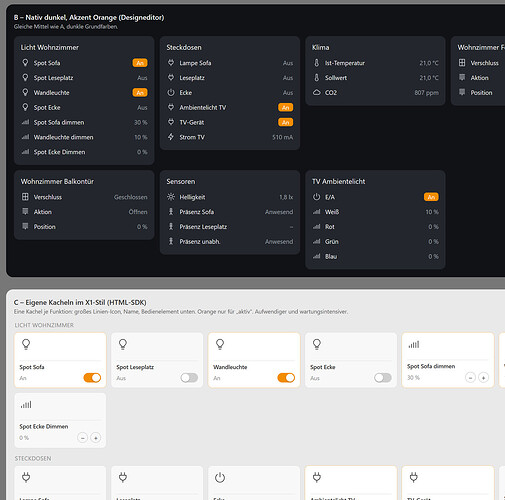Click plus on the Spot Ecke Dimmen tile

(96, 438)
